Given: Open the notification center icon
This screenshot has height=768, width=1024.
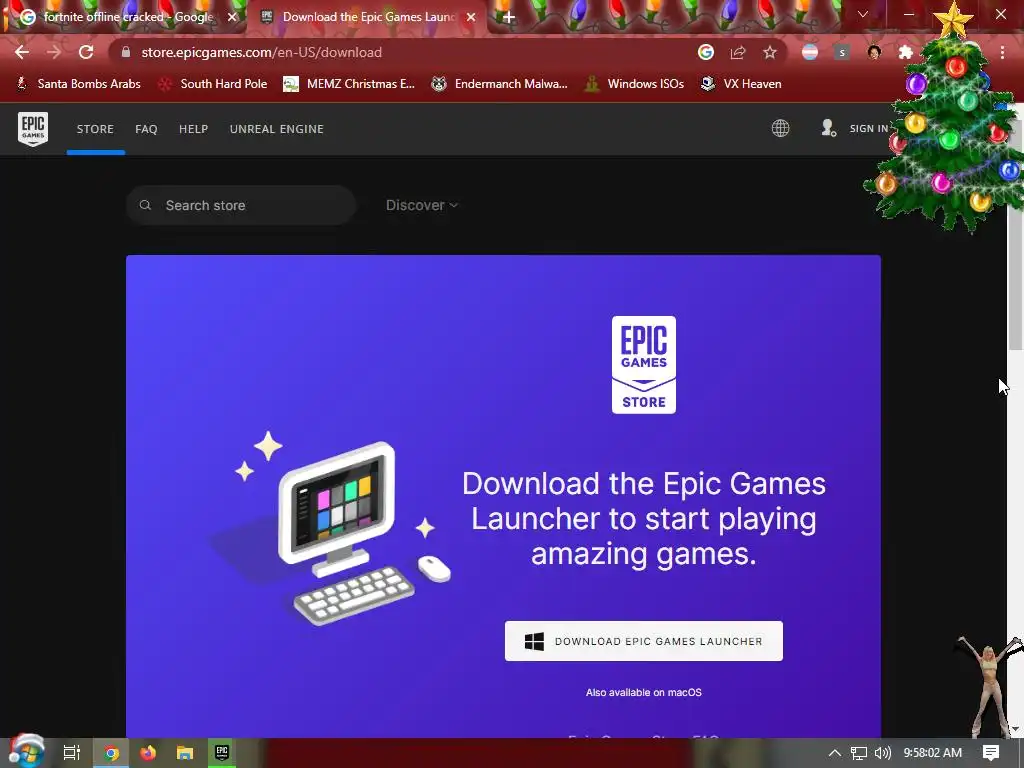Looking at the screenshot, I should [991, 752].
